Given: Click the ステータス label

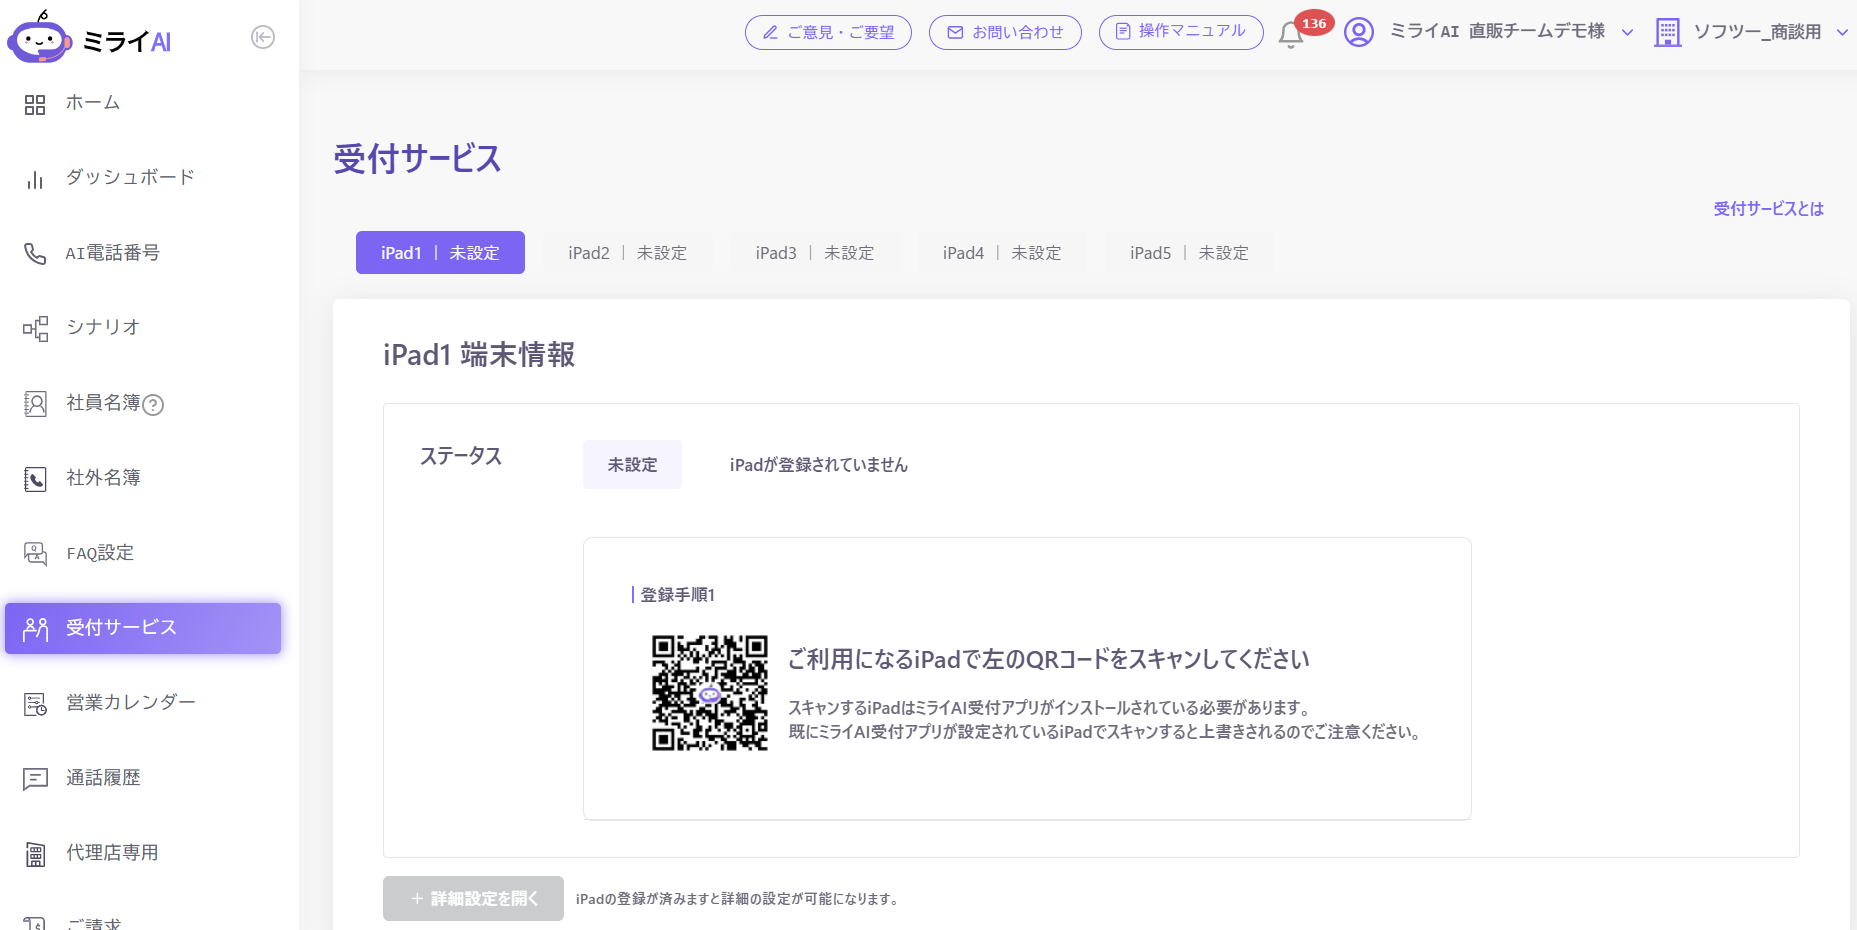Looking at the screenshot, I should click(x=461, y=456).
